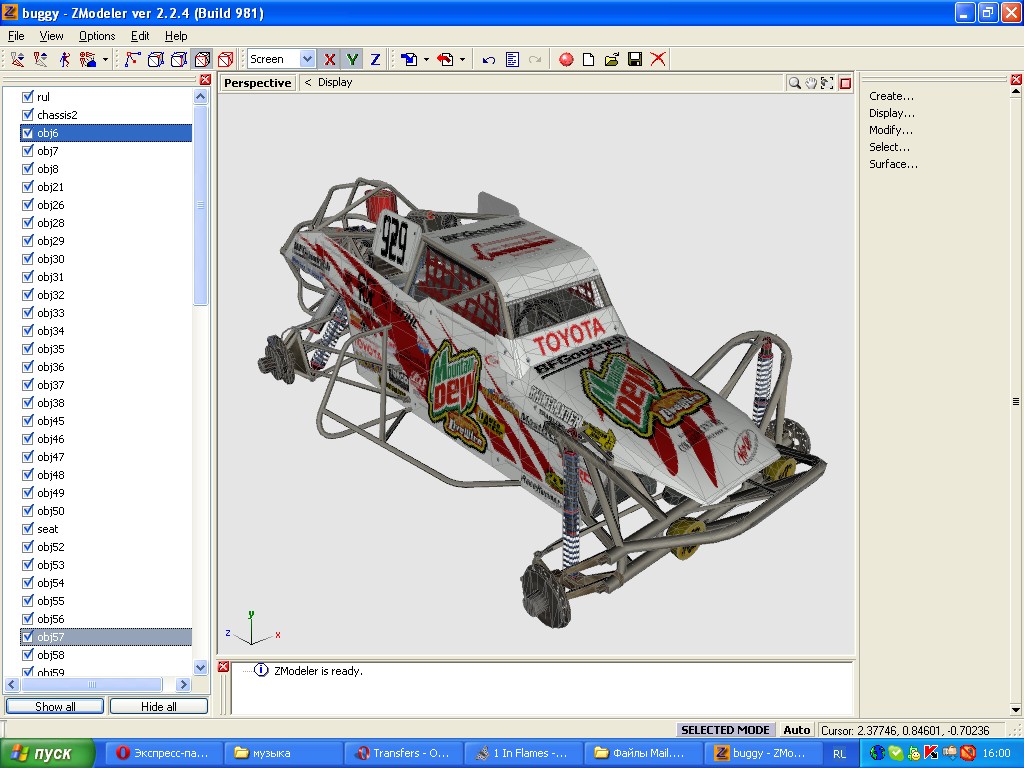This screenshot has width=1024, height=768.
Task: Click the Export icon with red arrow
Action: (445, 59)
